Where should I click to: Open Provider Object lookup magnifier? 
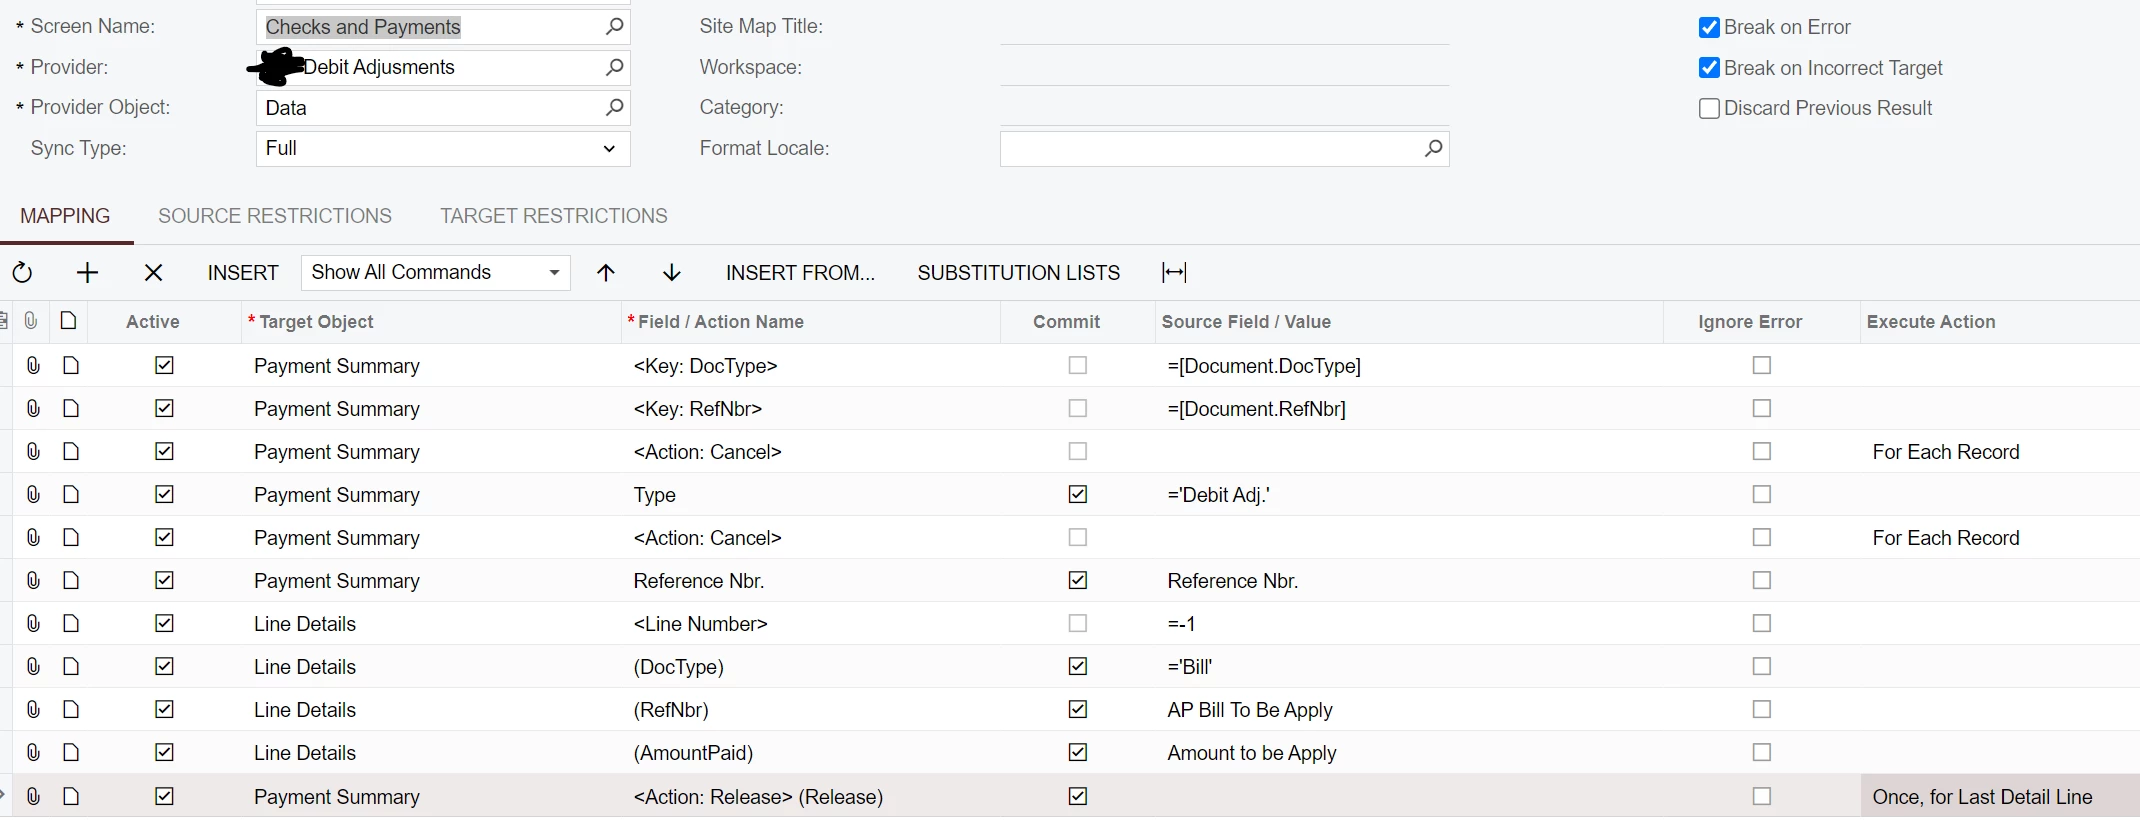click(x=615, y=107)
